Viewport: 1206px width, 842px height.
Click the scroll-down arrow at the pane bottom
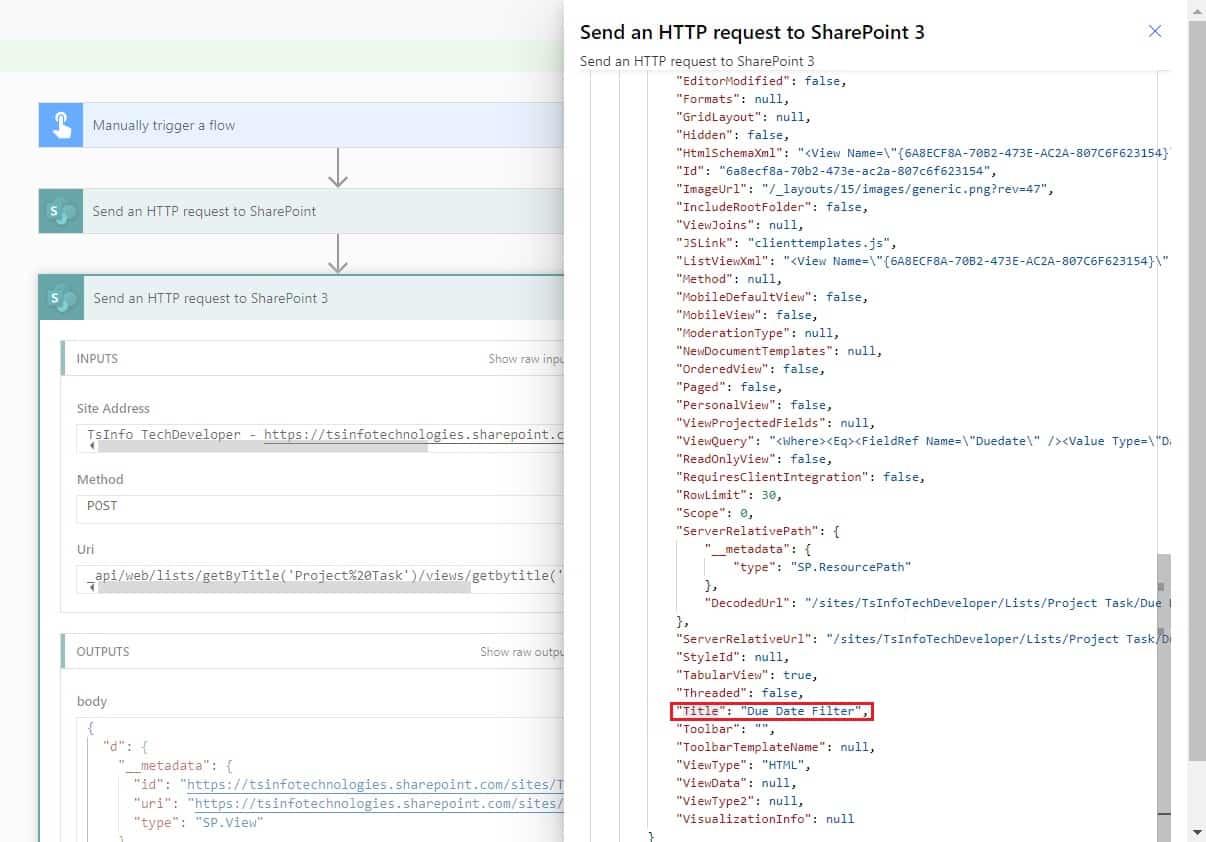click(1197, 831)
